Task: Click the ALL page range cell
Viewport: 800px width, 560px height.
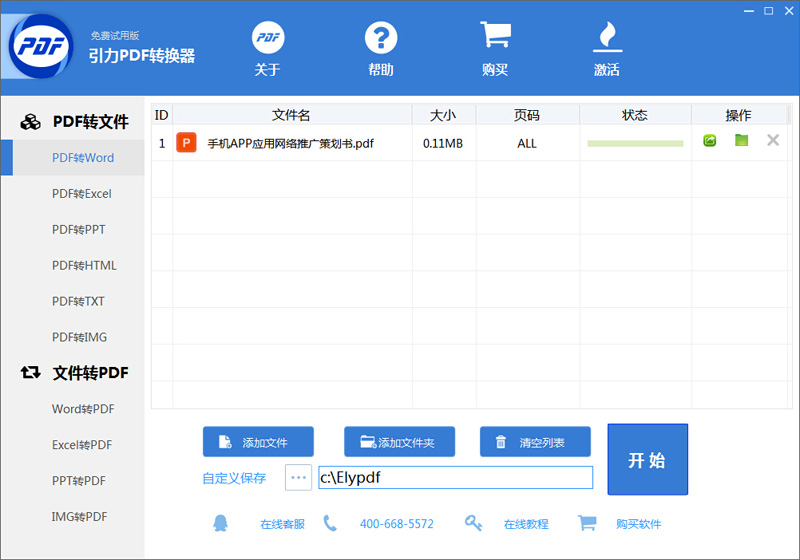Action: tap(527, 144)
